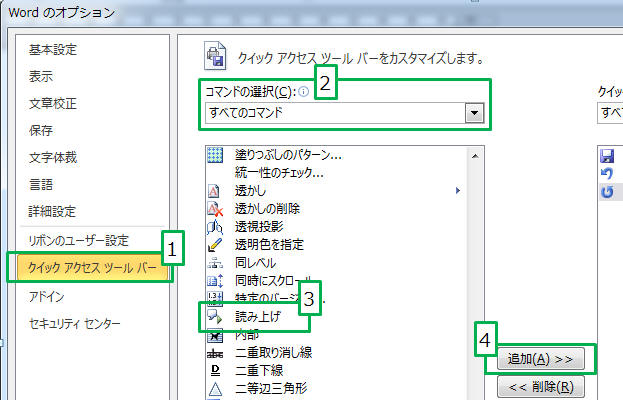Click the << 削除(R) button
The image size is (623, 400).
(540, 386)
